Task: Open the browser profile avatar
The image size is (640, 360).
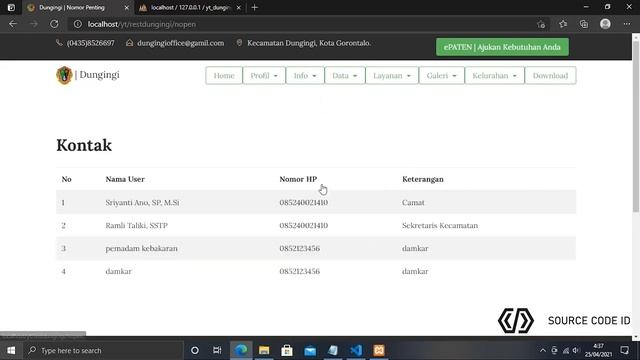Action: click(605, 24)
